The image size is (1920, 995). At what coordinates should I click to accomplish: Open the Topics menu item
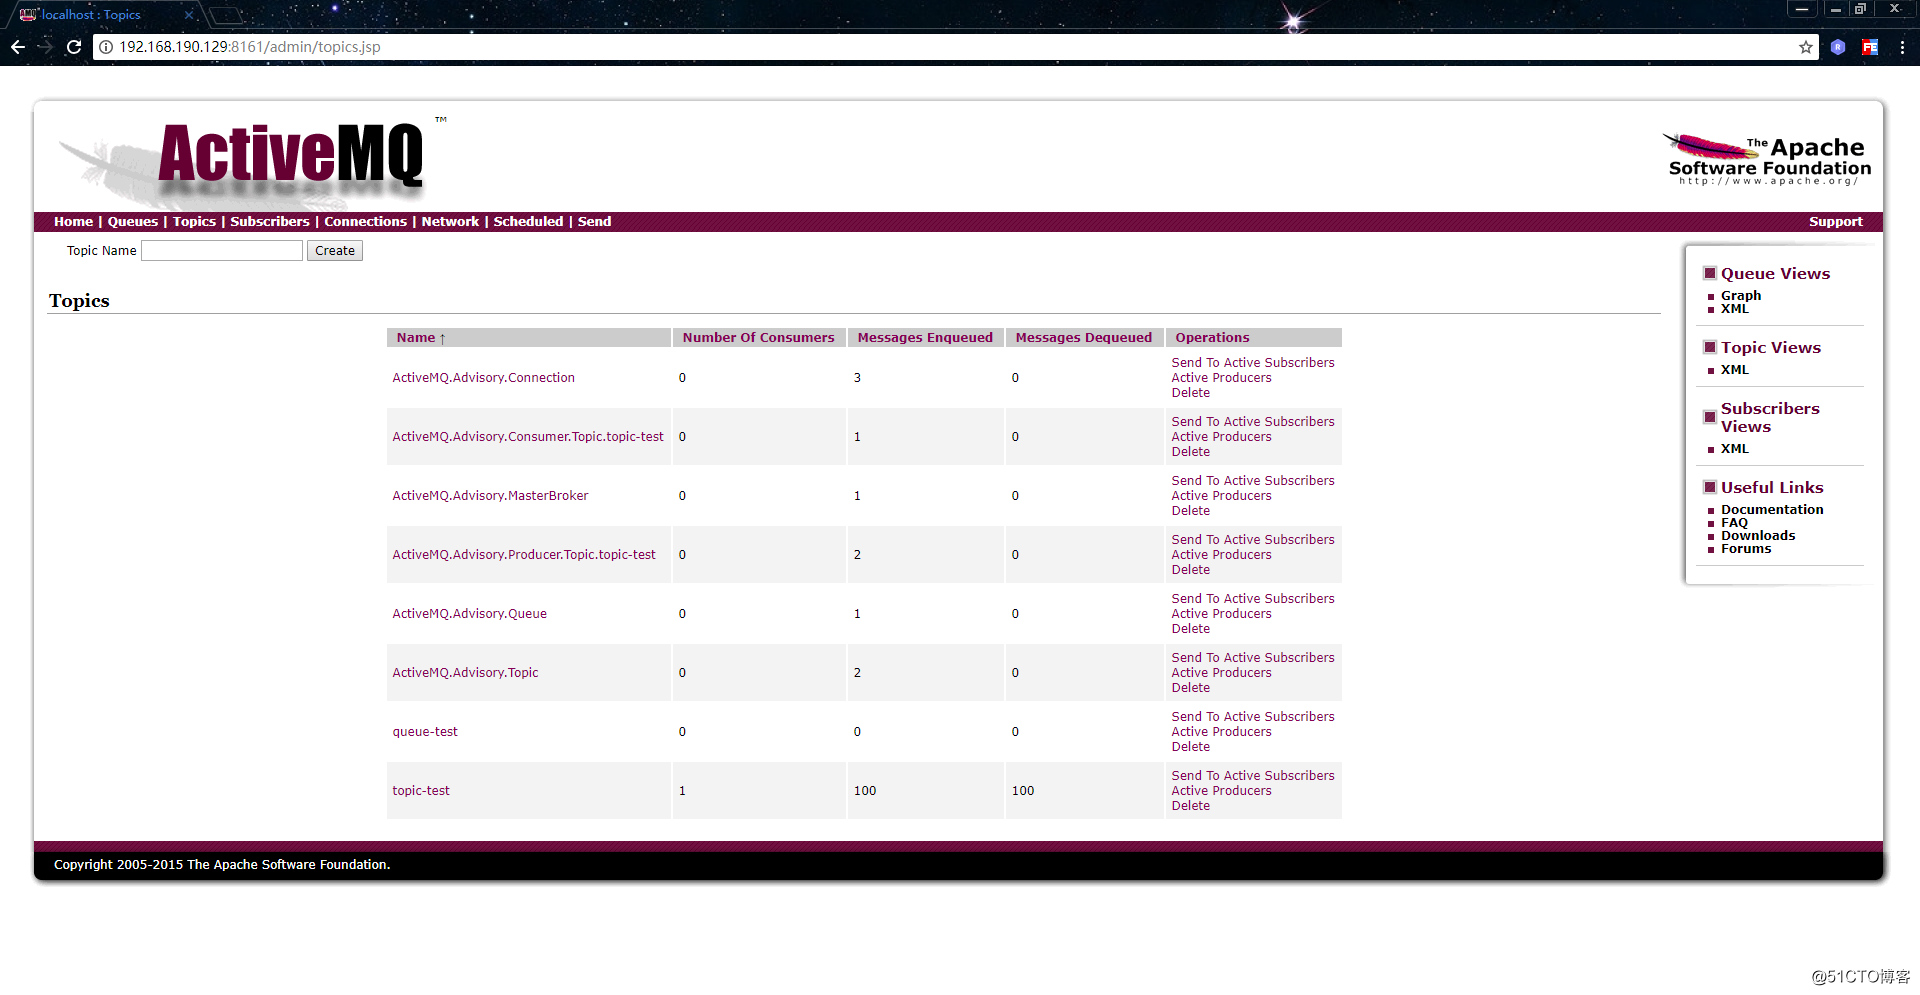pos(194,222)
